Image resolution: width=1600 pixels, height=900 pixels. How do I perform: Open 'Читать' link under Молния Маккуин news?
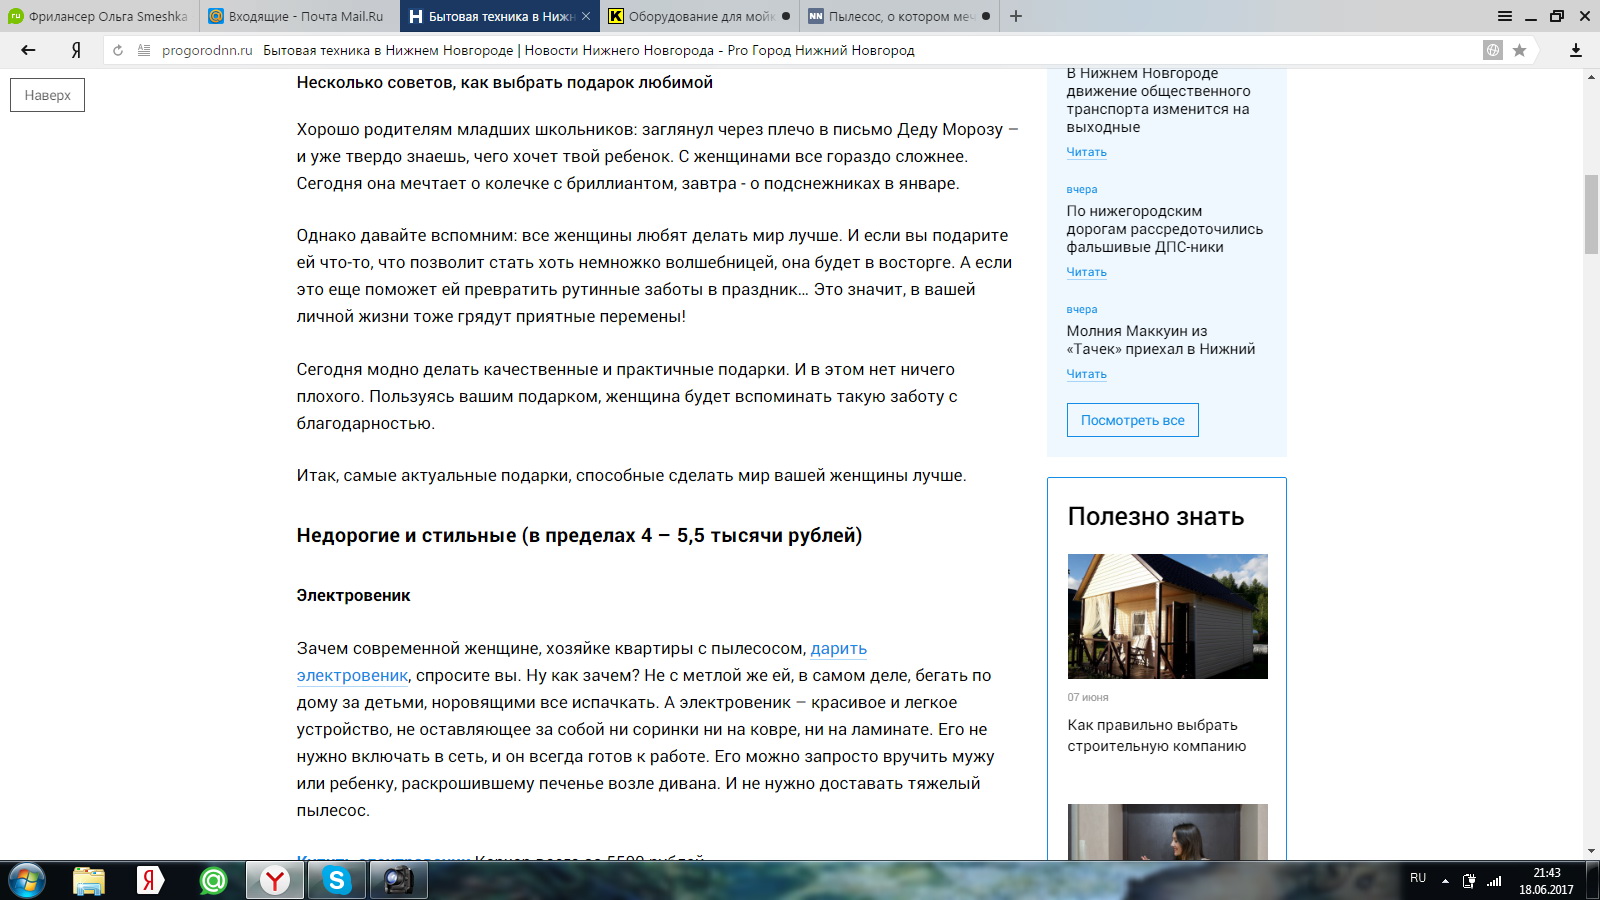pyautogui.click(x=1086, y=374)
